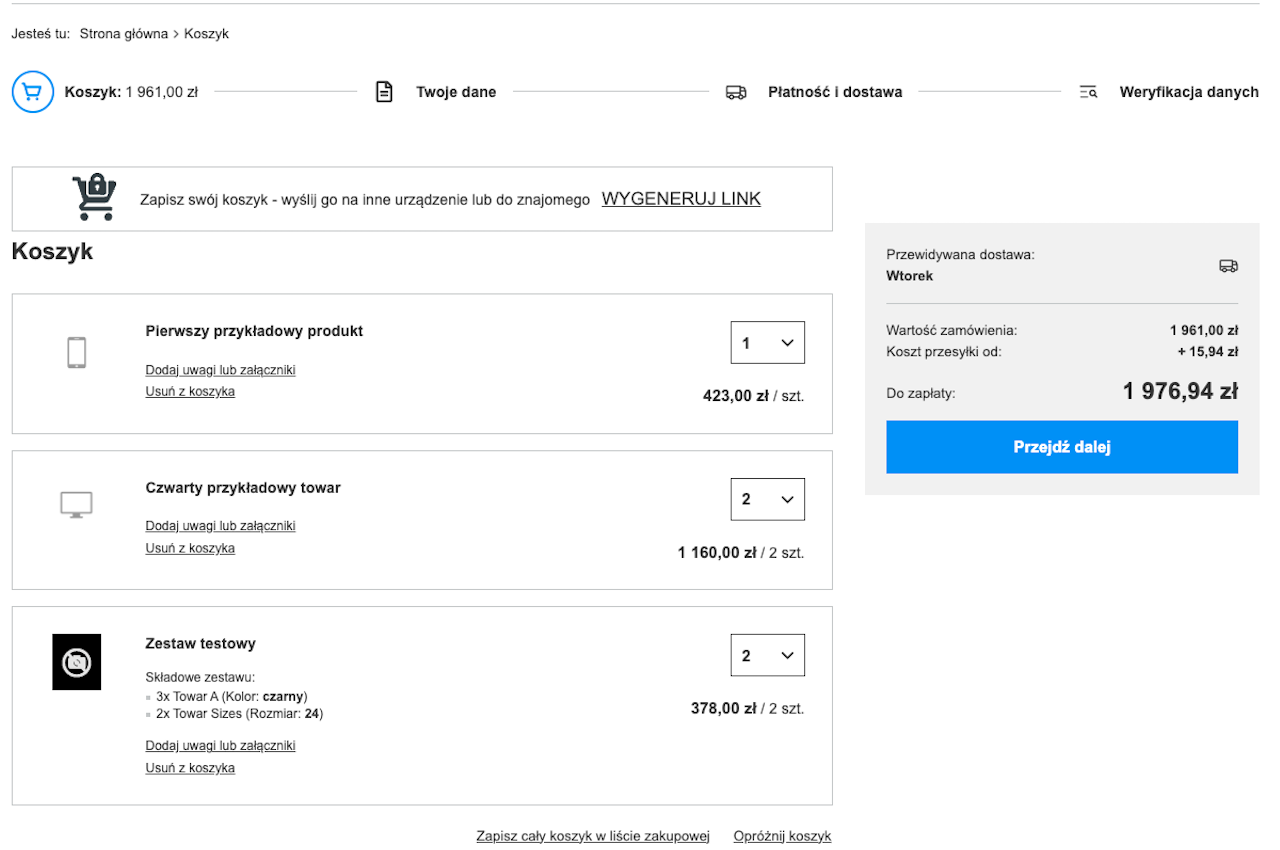Click the truck icon beside Płatność i dostawa
The image size is (1280, 850).
click(736, 92)
